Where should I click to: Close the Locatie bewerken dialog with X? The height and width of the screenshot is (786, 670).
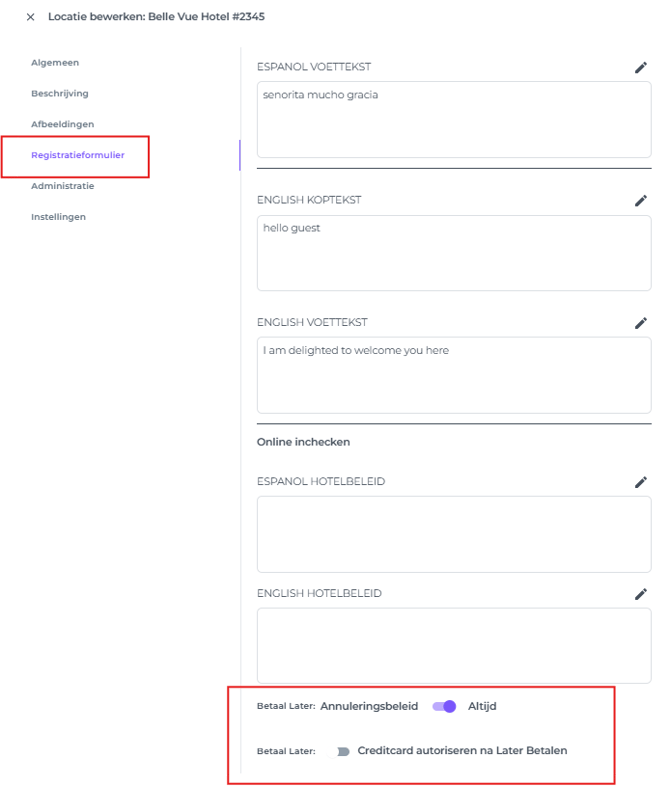pos(30,17)
